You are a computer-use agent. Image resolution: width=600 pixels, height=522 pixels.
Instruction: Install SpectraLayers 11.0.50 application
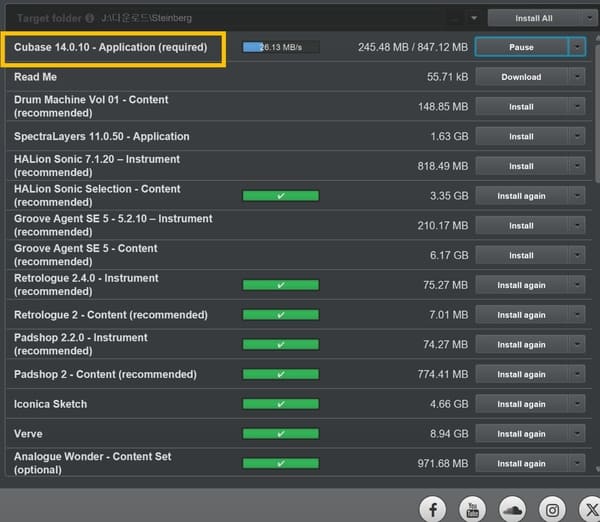click(x=521, y=137)
